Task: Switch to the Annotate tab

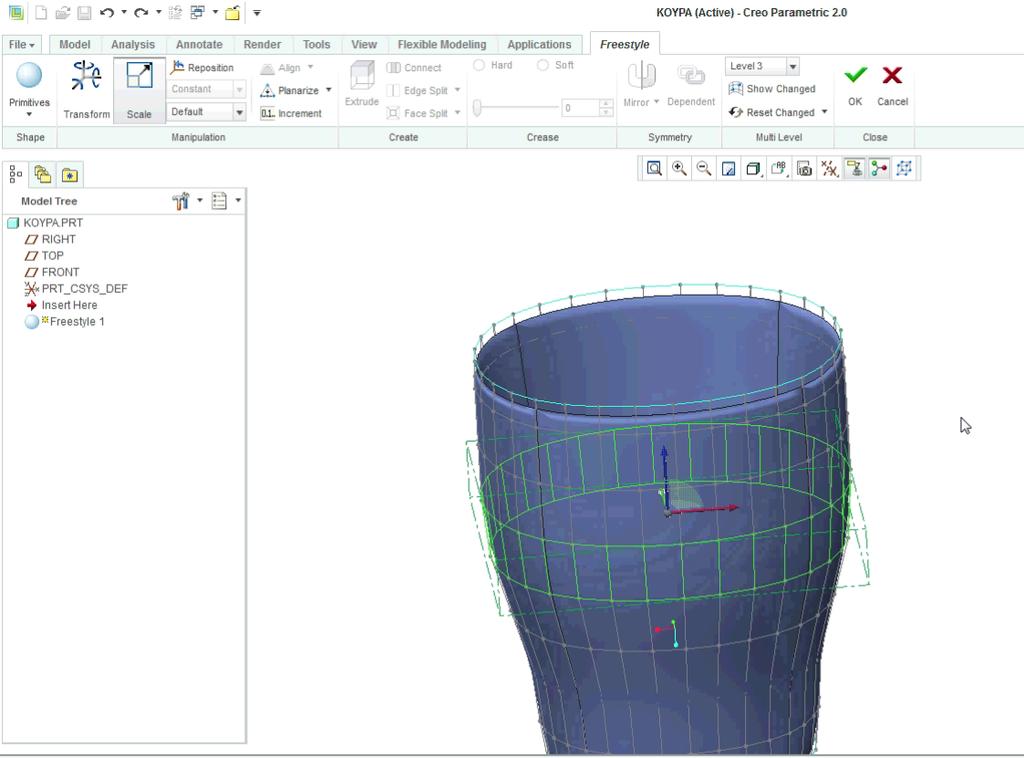Action: [x=199, y=44]
